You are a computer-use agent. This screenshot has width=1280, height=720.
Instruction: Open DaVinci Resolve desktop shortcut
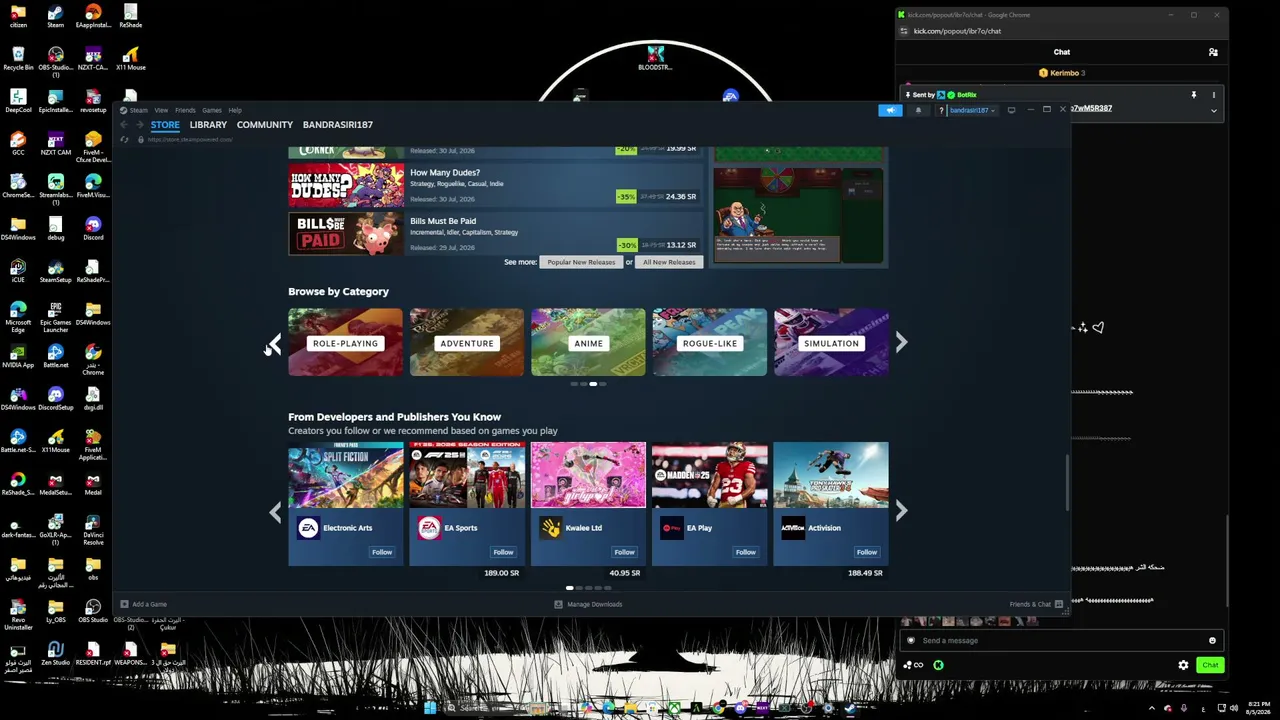[93, 530]
